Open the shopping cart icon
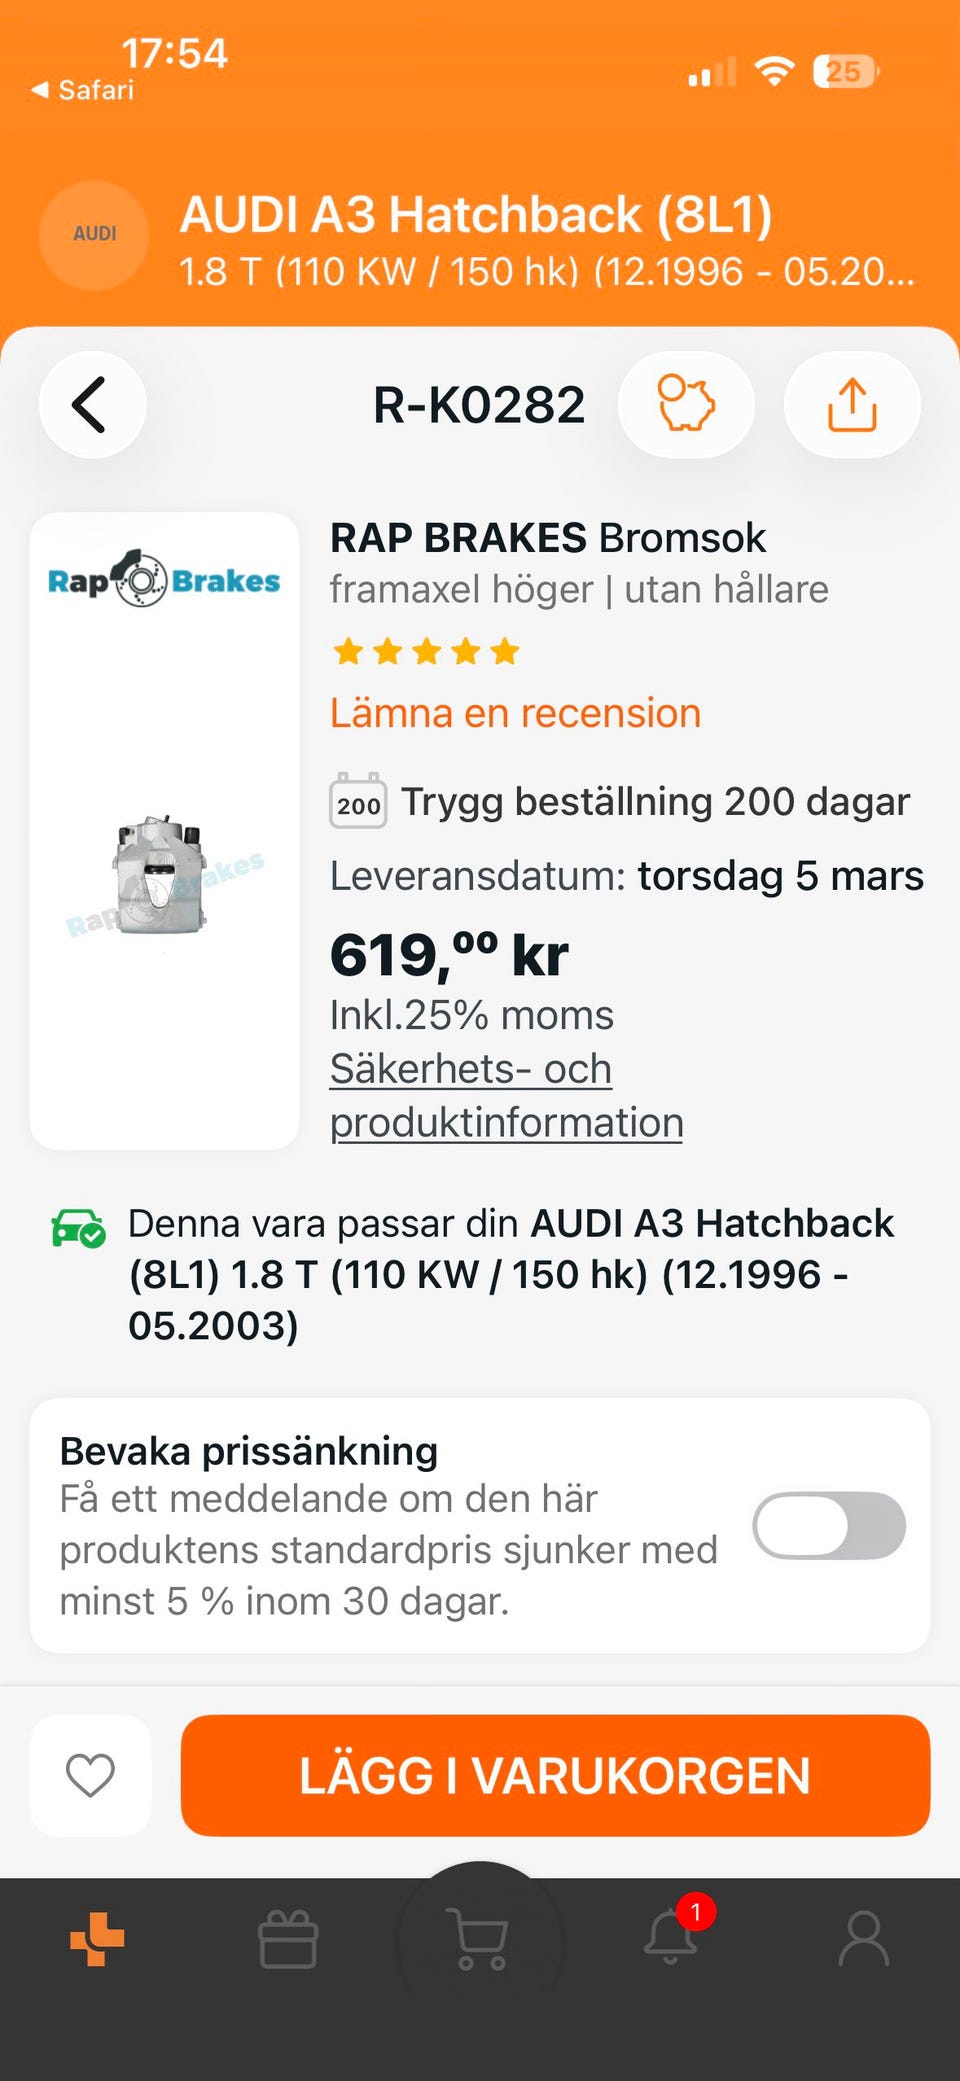The image size is (960, 2081). pos(480,1939)
